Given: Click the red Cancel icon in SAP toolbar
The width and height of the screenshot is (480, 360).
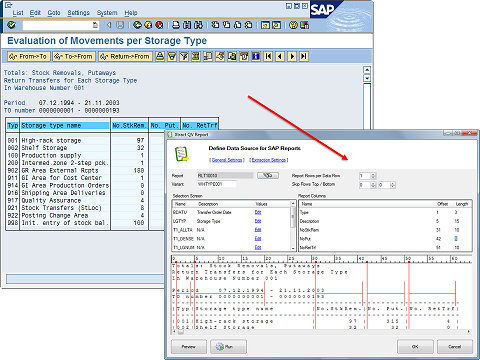Looking at the screenshot, I should click(159, 25).
